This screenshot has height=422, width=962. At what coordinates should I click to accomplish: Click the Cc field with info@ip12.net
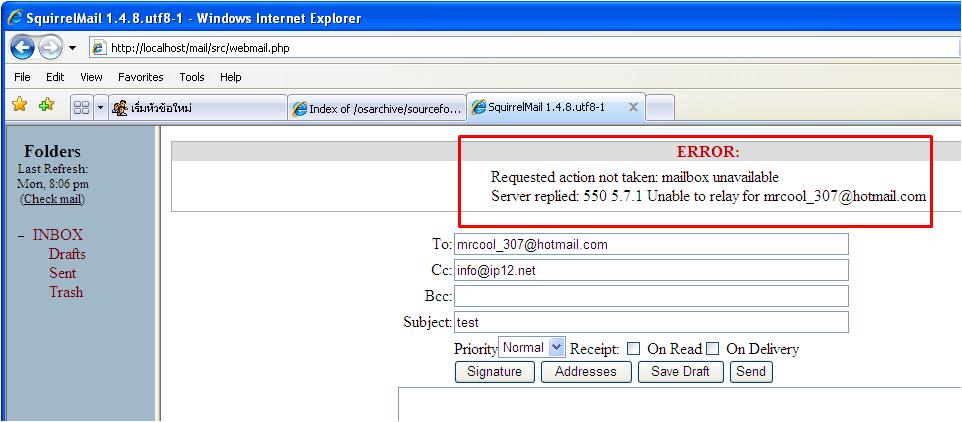[651, 270]
